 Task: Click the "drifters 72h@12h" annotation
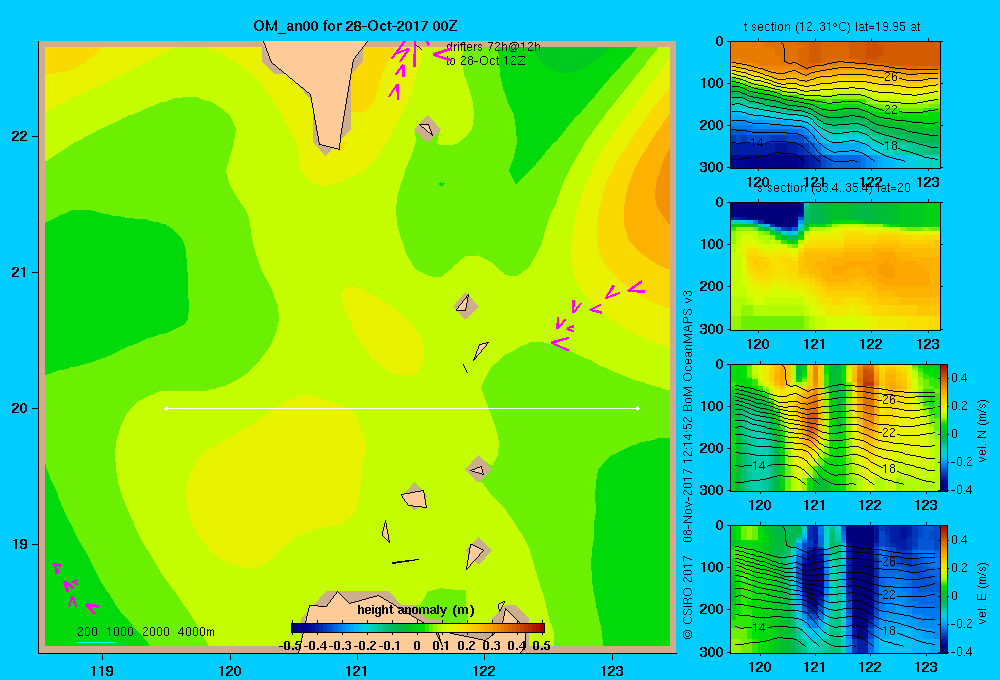point(493,47)
